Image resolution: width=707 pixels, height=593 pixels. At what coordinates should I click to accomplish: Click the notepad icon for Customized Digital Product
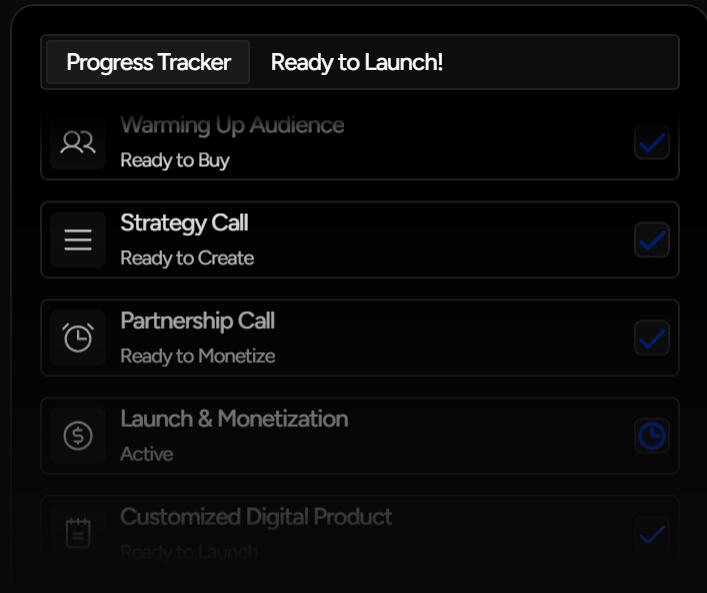(x=78, y=533)
